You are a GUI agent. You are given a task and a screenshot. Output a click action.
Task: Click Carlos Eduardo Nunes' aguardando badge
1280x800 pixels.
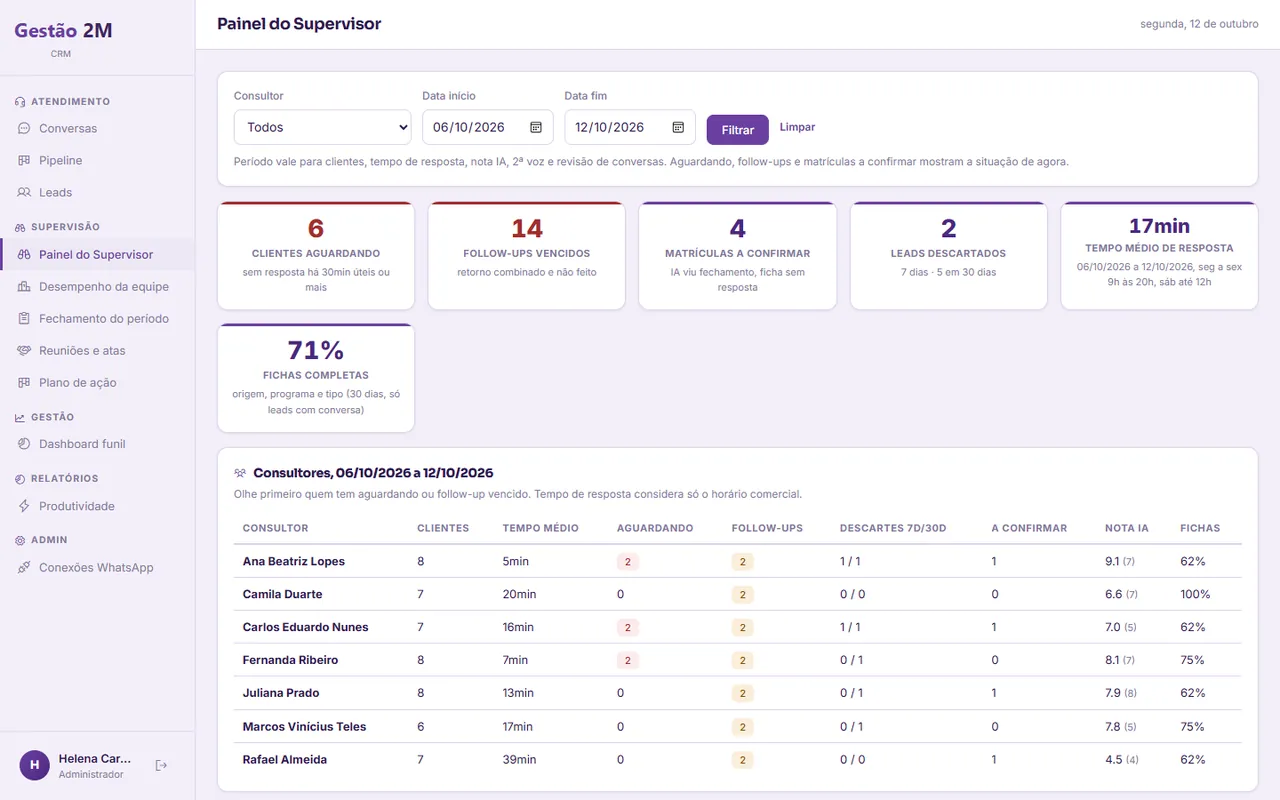point(628,627)
